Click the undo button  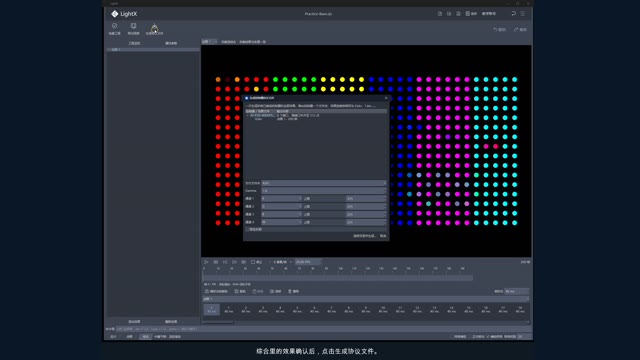click(x=500, y=29)
